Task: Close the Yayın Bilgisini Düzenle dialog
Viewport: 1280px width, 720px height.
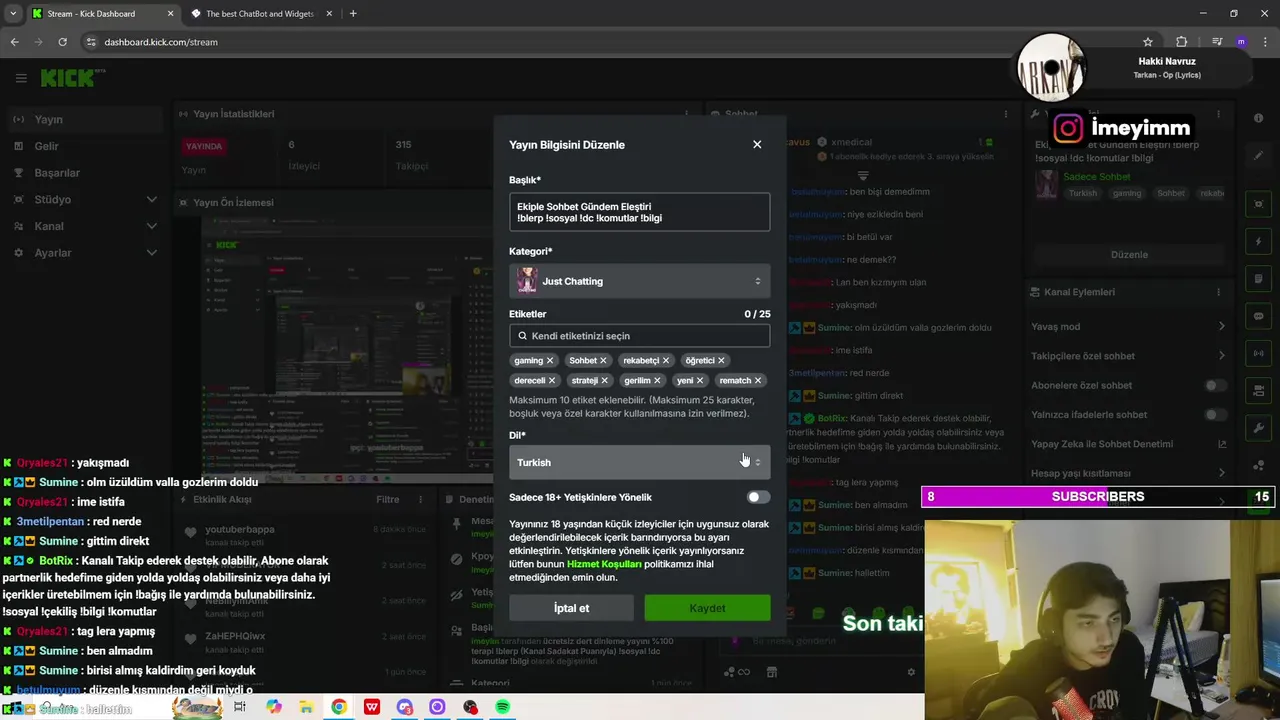Action: [x=757, y=144]
